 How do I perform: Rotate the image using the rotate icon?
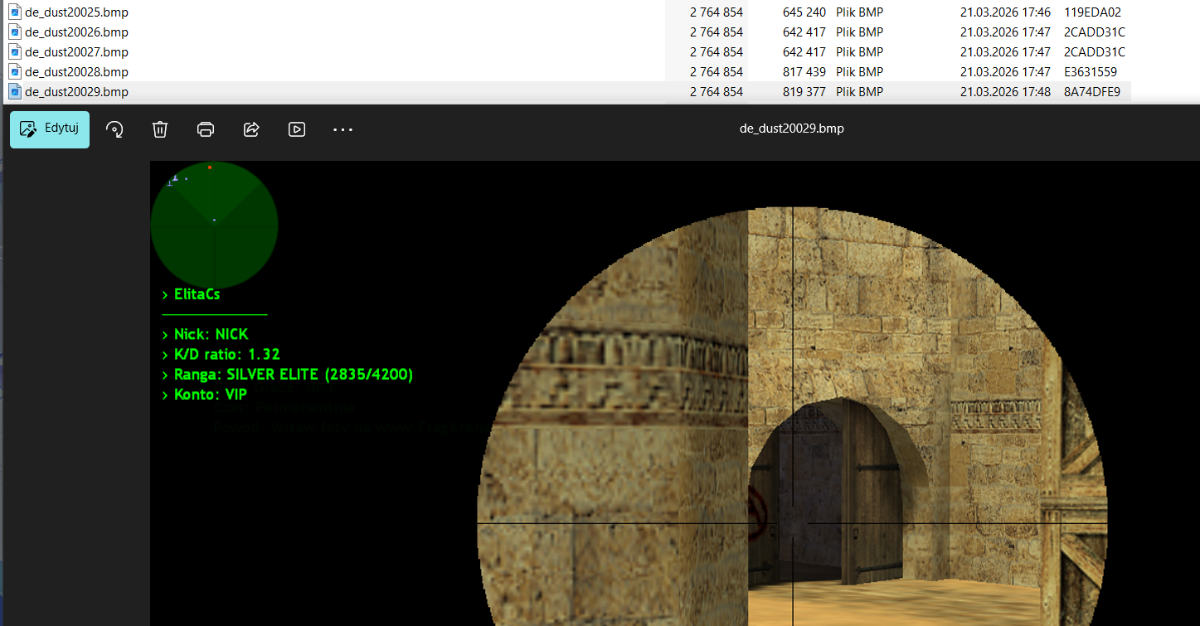tap(115, 129)
